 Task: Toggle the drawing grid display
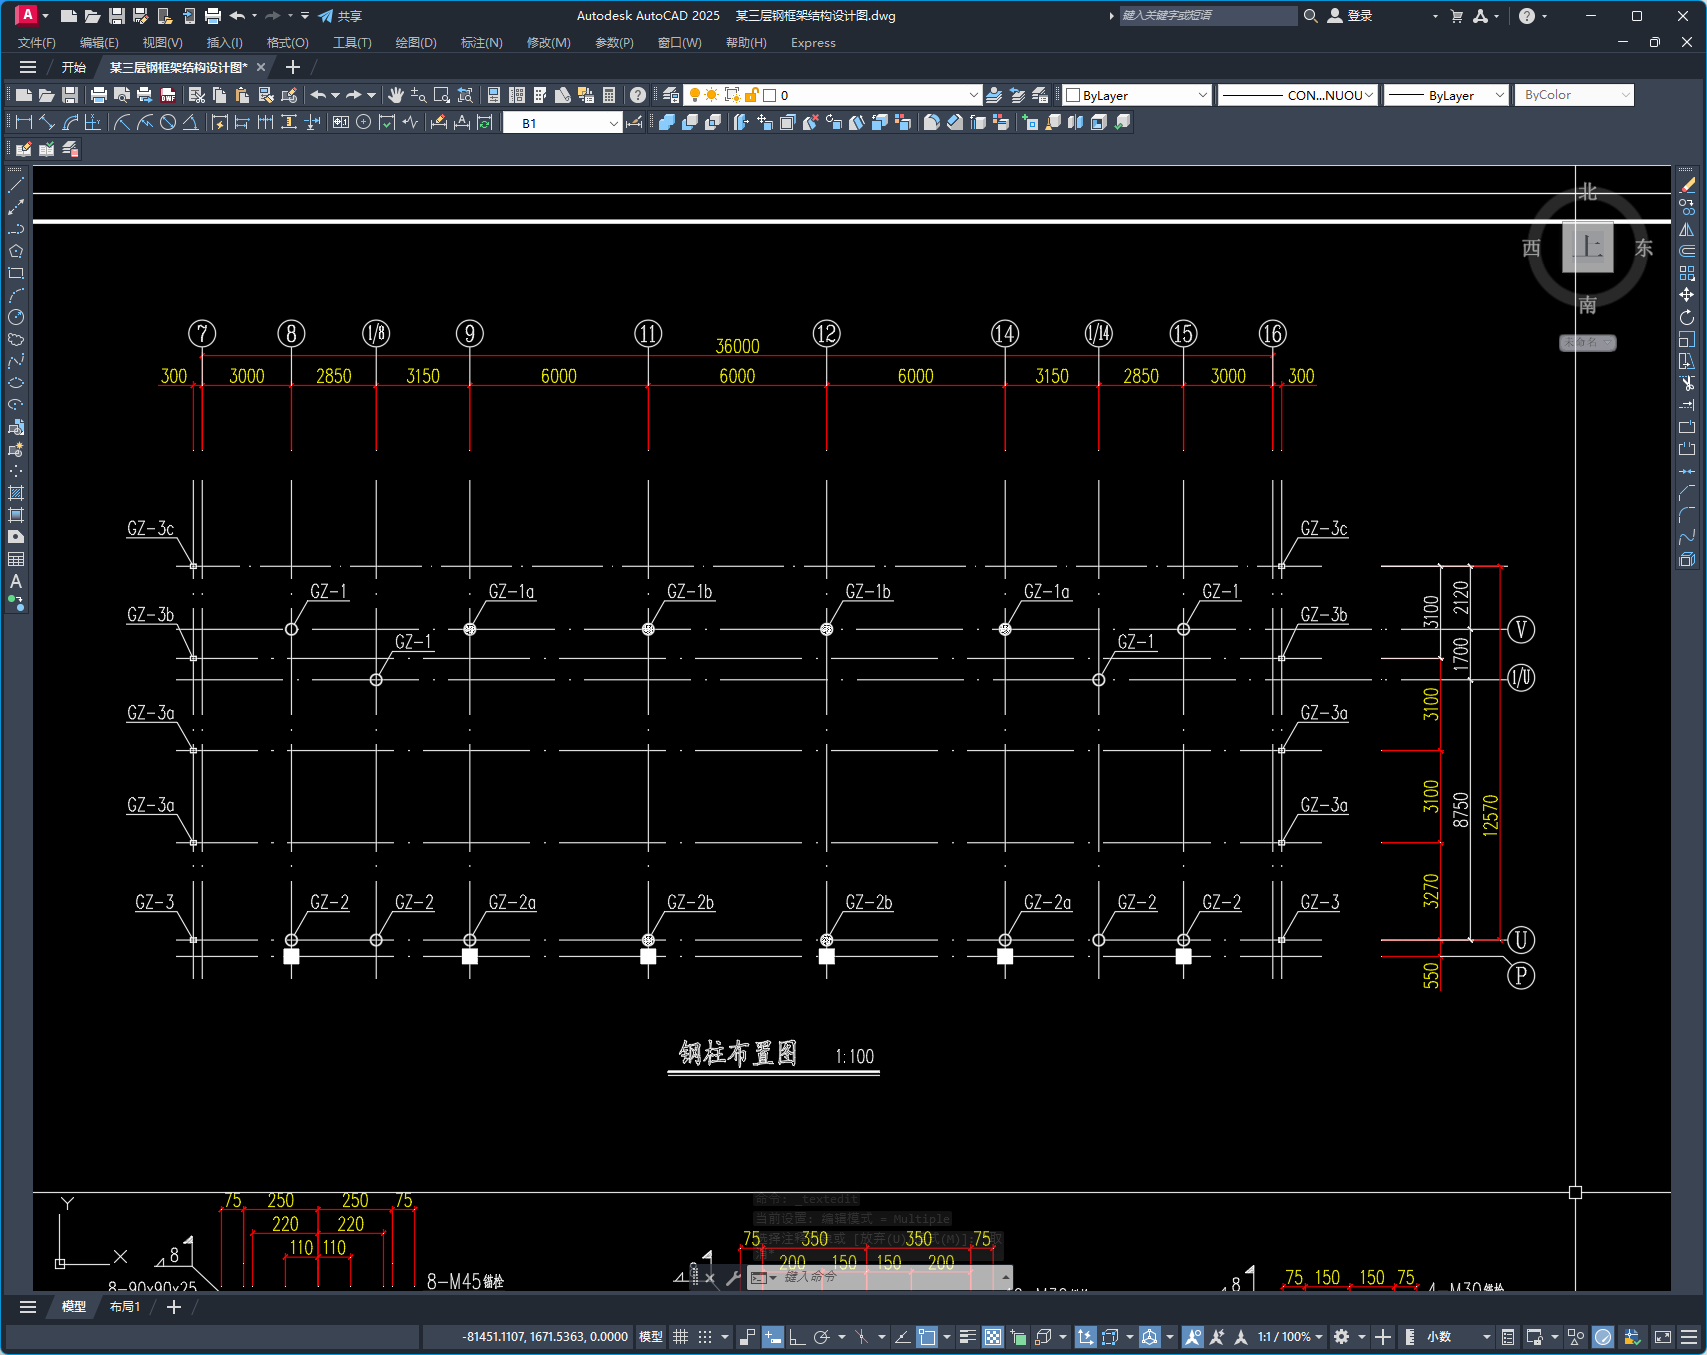pyautogui.click(x=681, y=1337)
